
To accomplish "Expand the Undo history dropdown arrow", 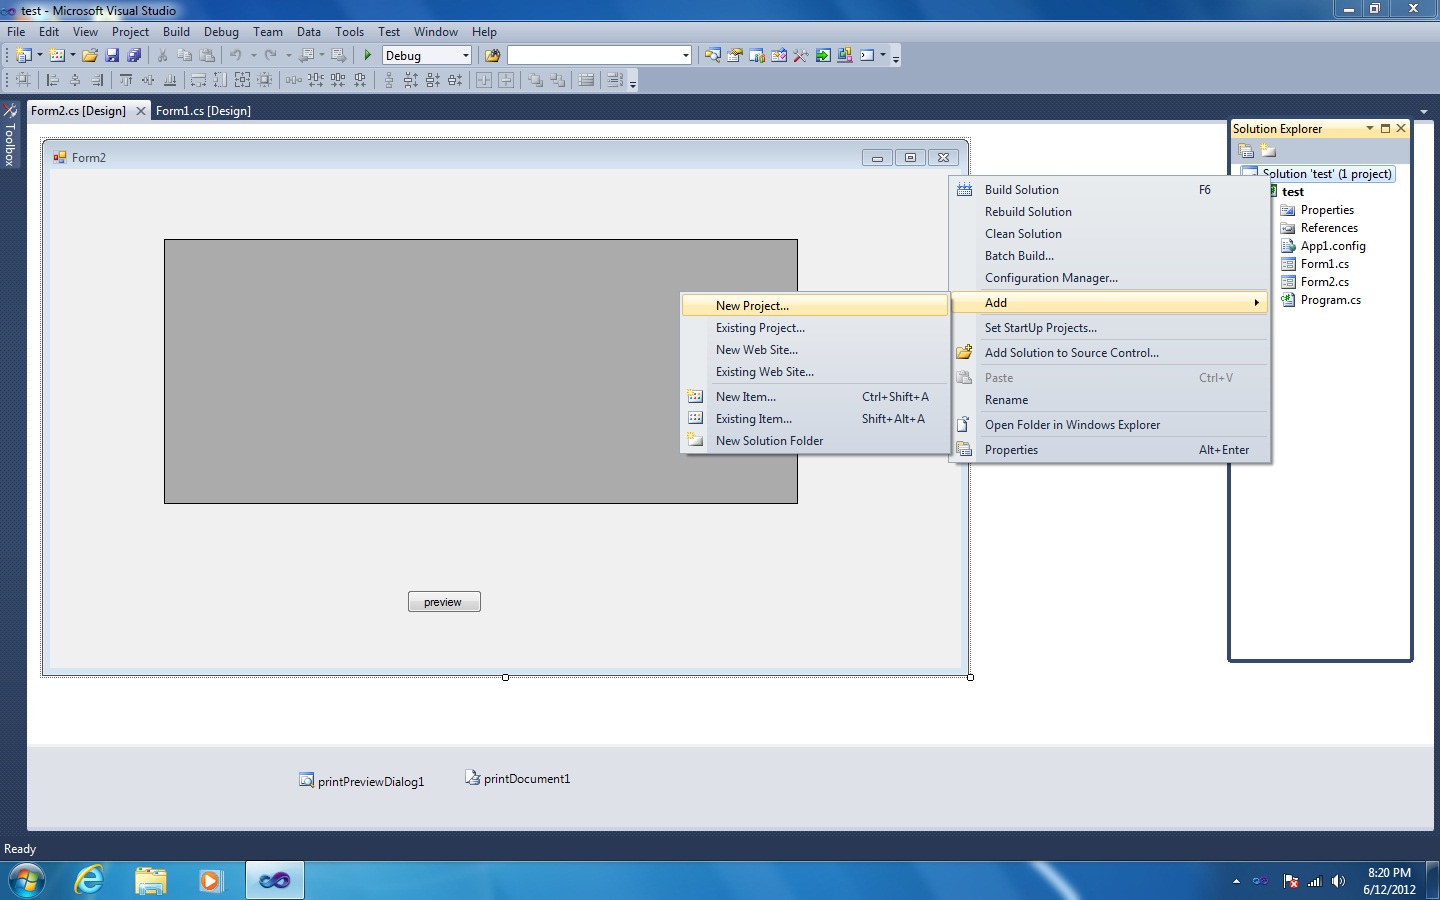I will (x=254, y=56).
